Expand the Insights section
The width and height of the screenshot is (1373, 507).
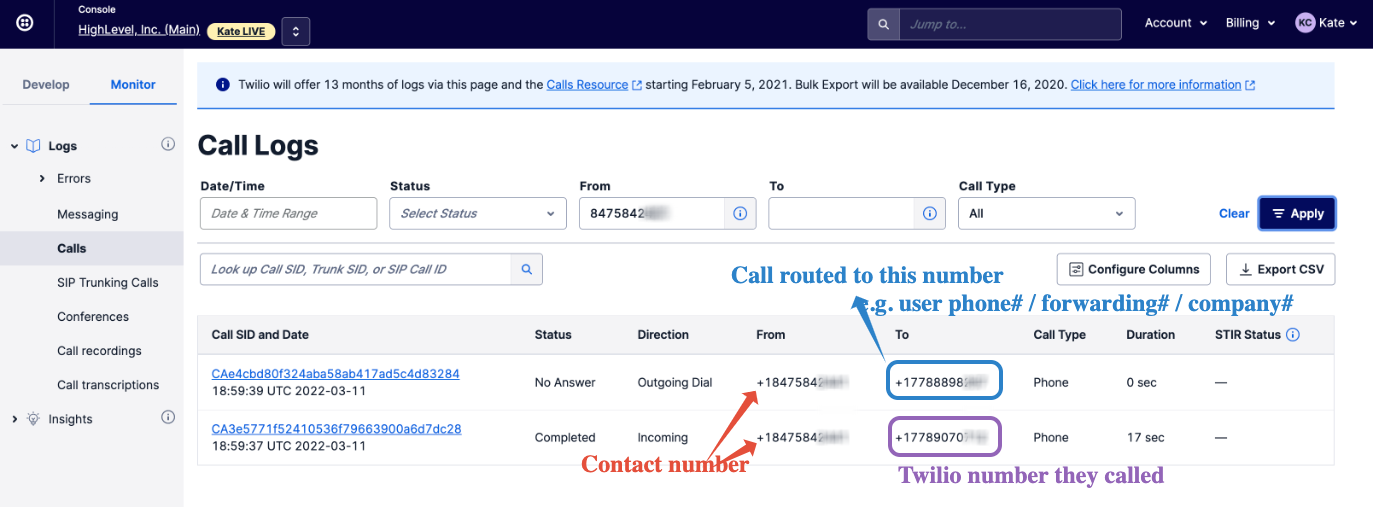point(14,420)
